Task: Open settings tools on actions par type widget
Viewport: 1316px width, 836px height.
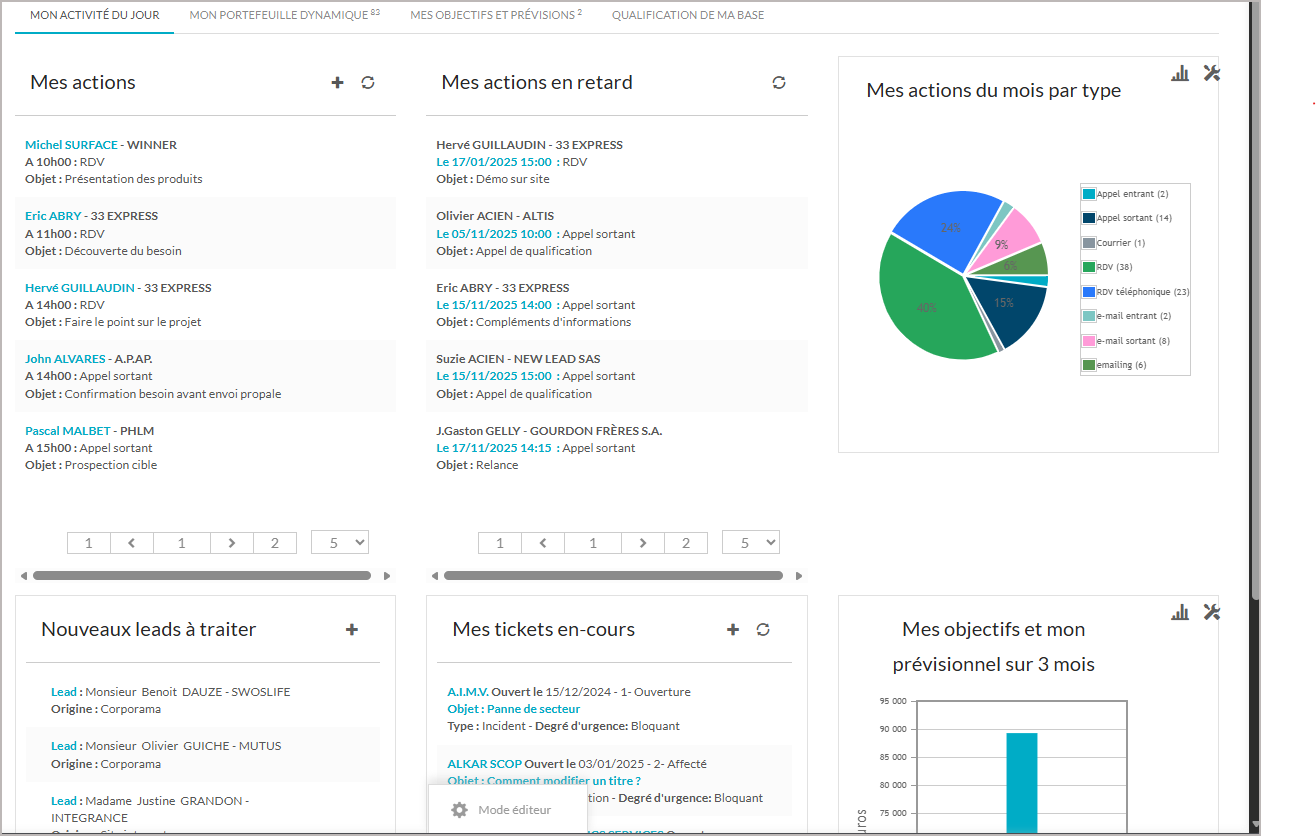Action: (x=1211, y=73)
